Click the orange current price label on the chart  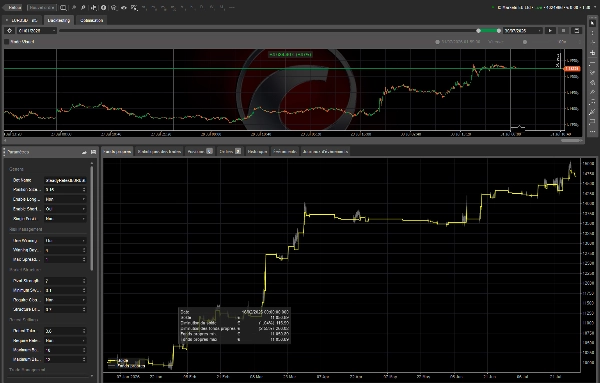point(572,68)
